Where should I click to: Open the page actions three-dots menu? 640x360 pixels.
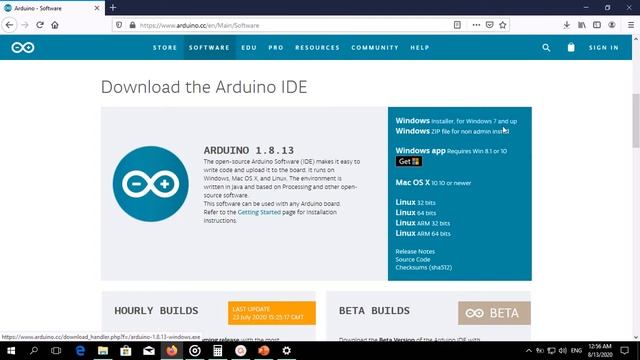(476, 25)
